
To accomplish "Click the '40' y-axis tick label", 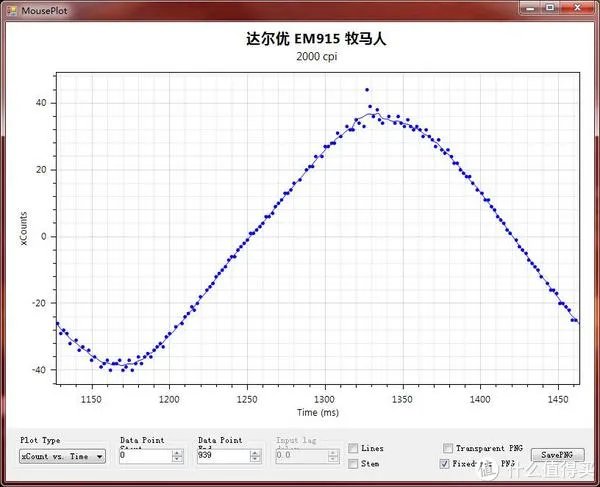I will pos(41,103).
